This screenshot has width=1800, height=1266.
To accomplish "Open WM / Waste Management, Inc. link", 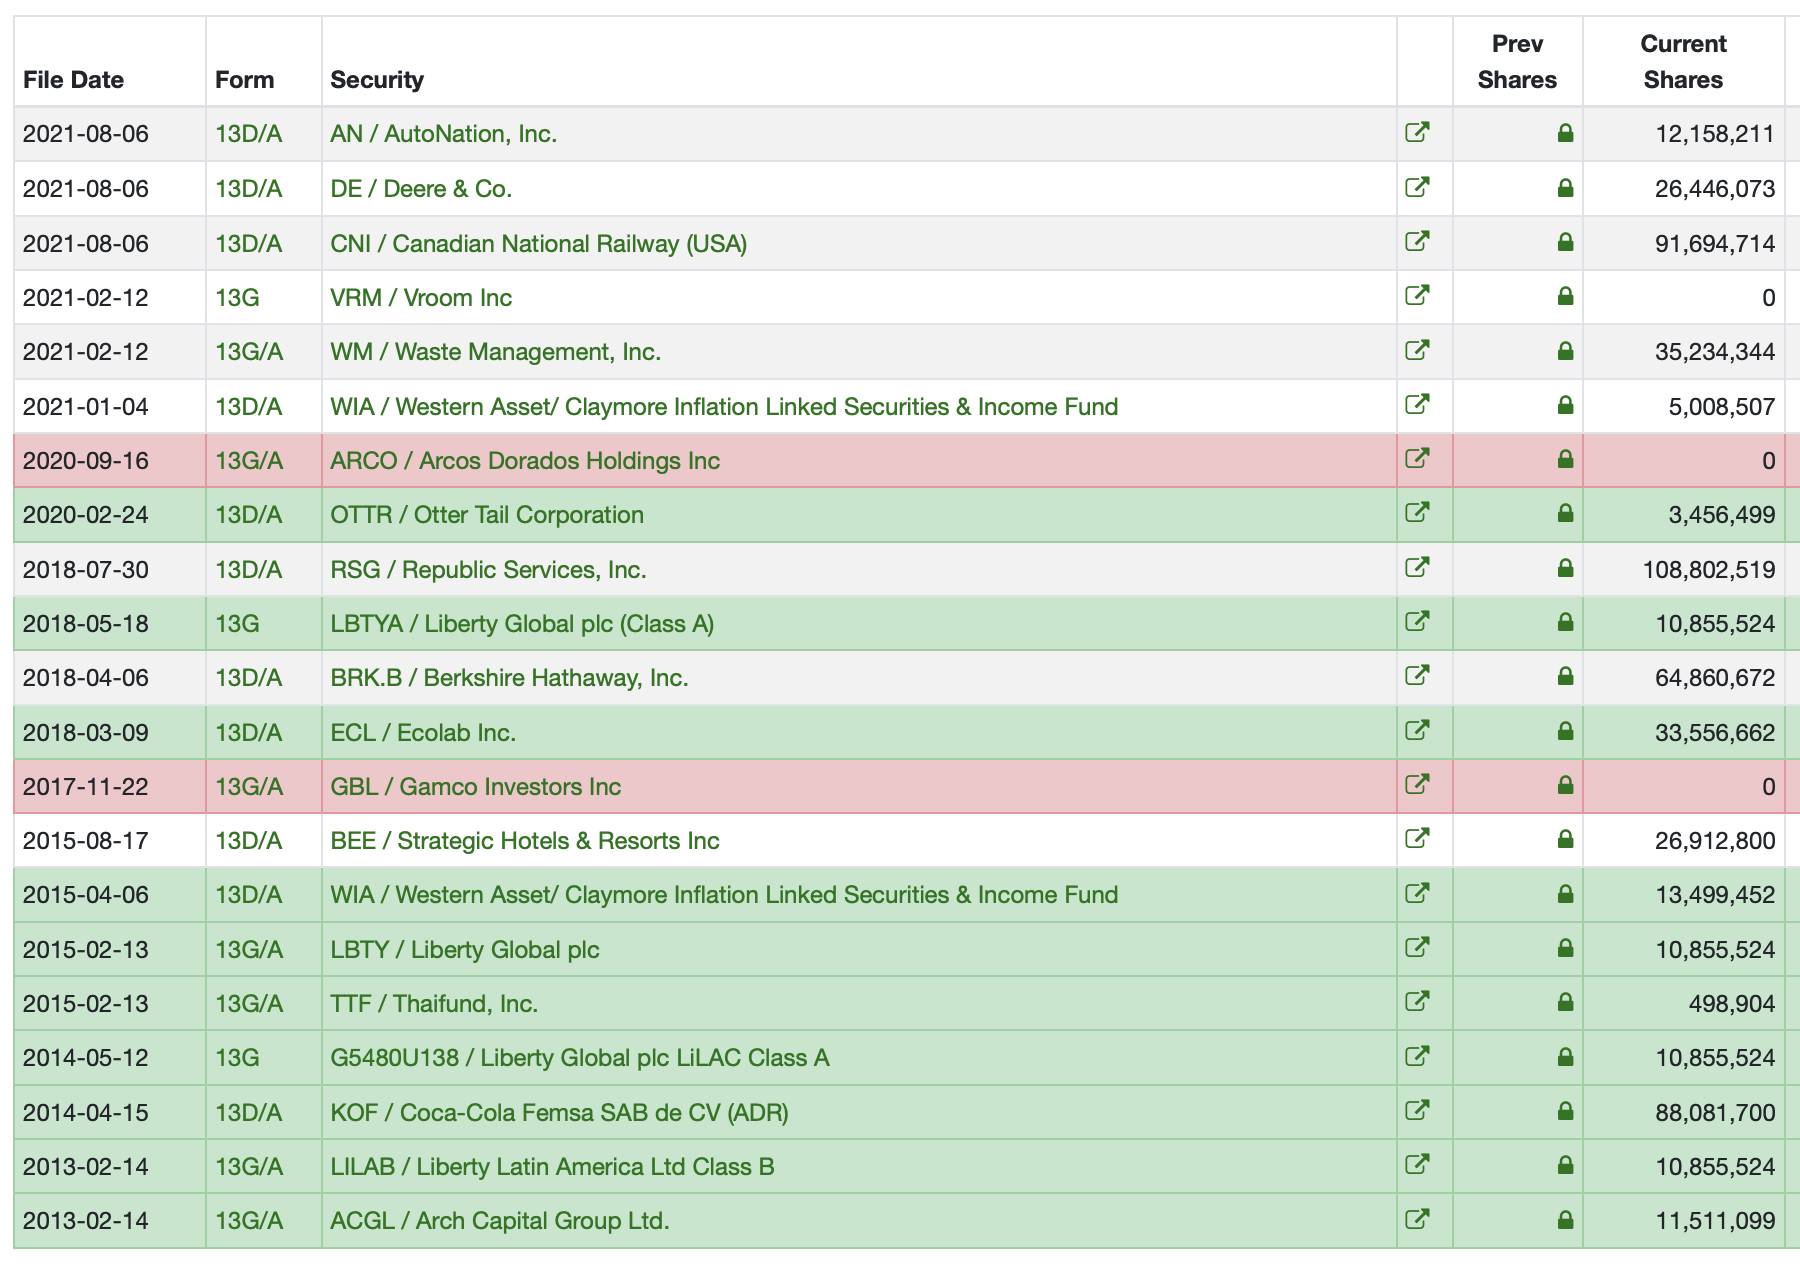I will point(495,352).
